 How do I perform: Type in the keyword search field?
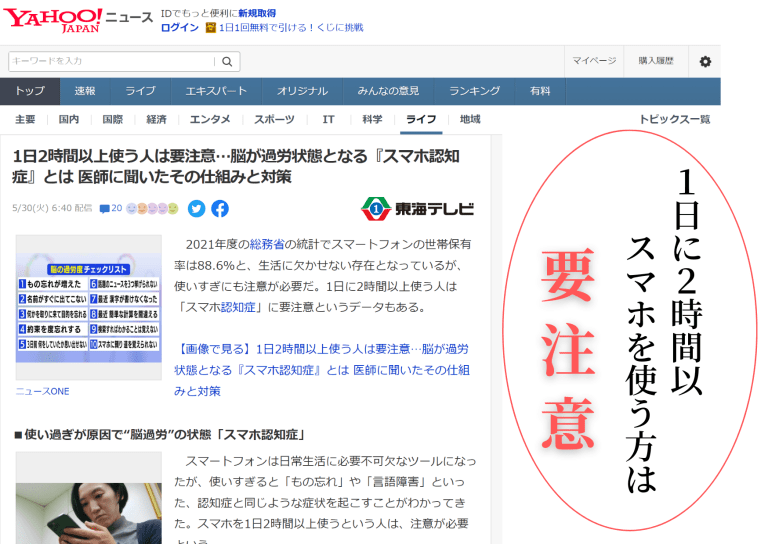(112, 62)
